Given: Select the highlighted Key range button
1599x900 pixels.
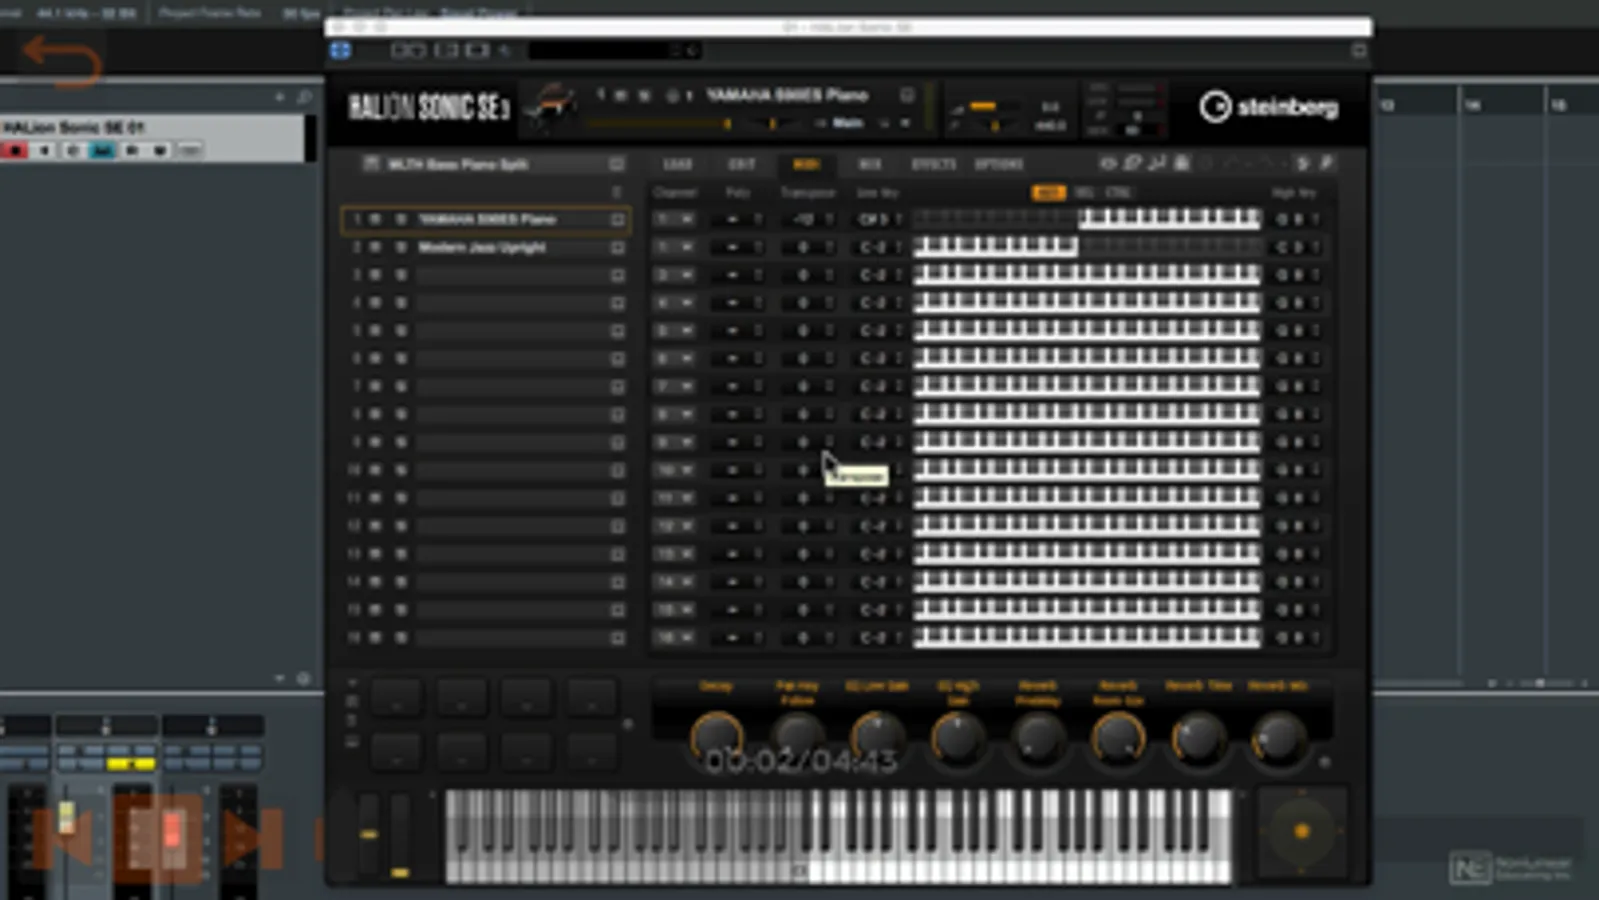Looking at the screenshot, I should pyautogui.click(x=1048, y=192).
